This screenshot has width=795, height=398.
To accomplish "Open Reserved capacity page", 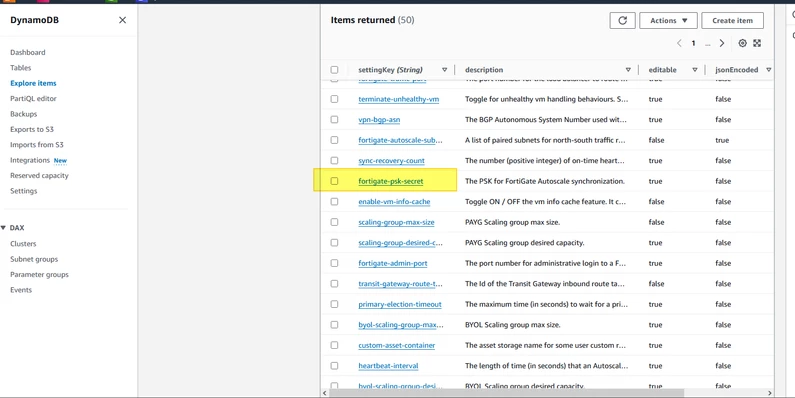I will 39,175.
